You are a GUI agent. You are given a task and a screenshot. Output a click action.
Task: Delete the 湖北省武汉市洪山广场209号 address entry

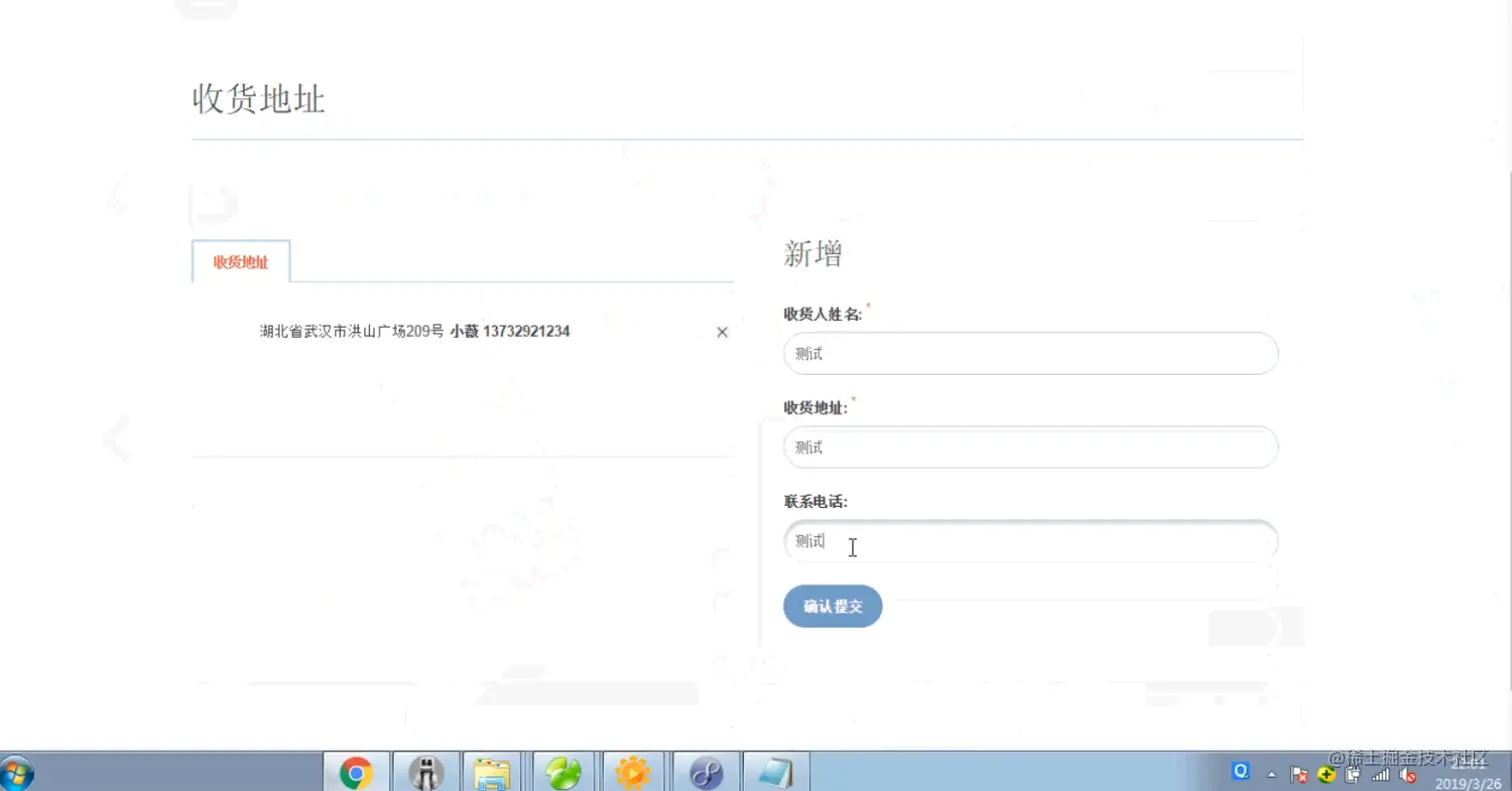(722, 332)
